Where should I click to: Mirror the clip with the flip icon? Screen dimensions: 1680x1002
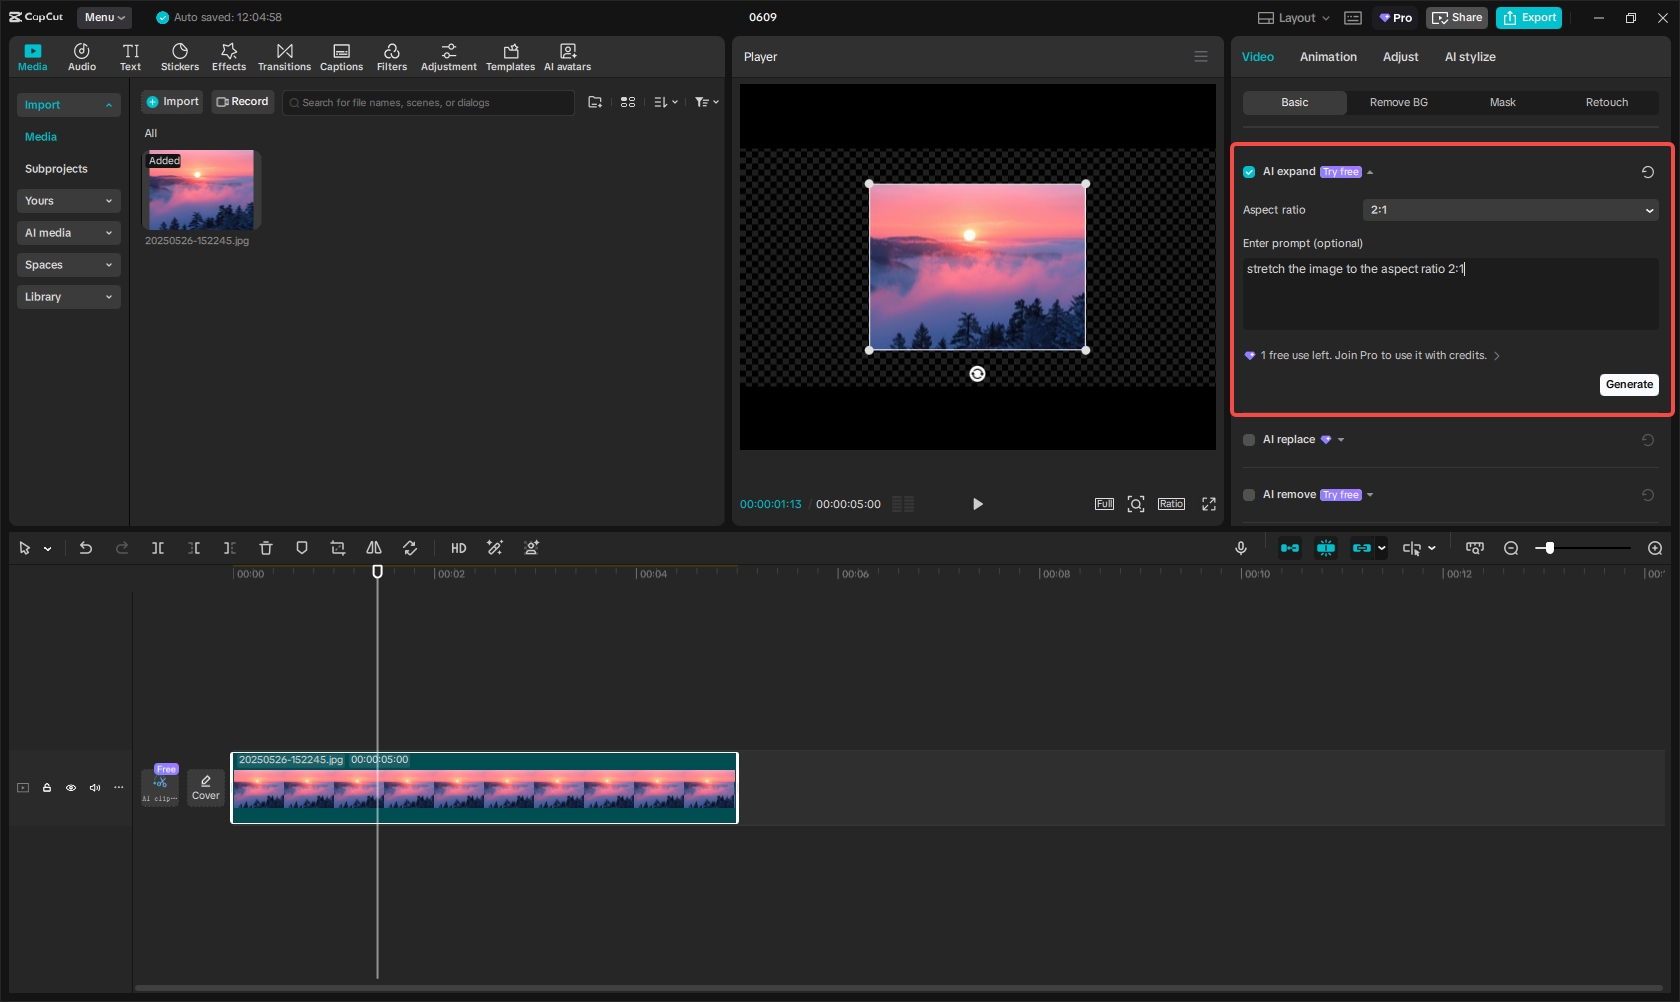click(x=373, y=548)
